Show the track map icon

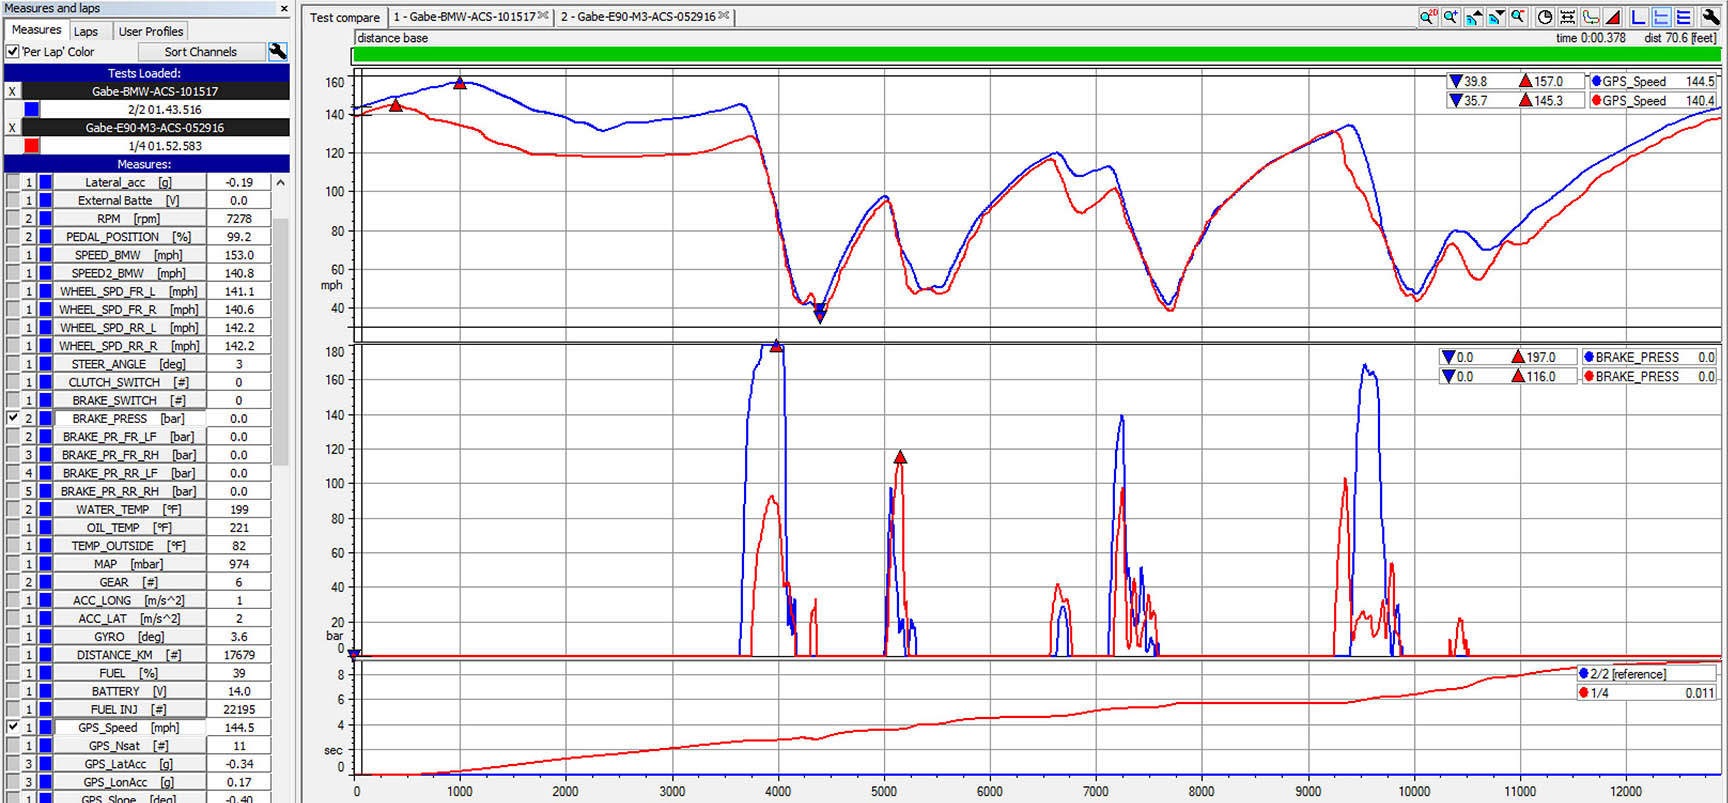click(x=1590, y=17)
